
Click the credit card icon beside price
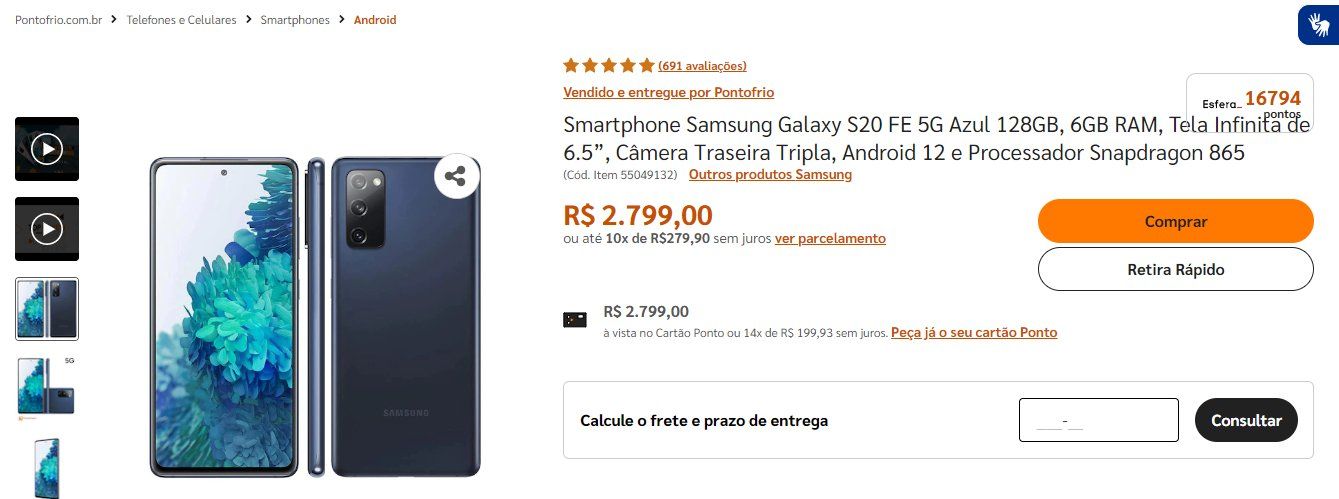coord(575,320)
